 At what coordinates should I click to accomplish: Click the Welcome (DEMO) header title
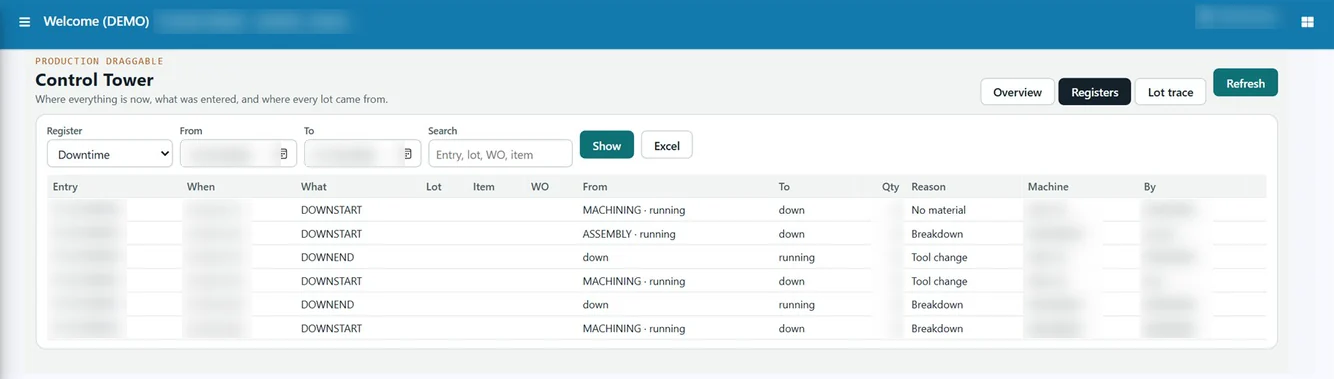tap(96, 22)
